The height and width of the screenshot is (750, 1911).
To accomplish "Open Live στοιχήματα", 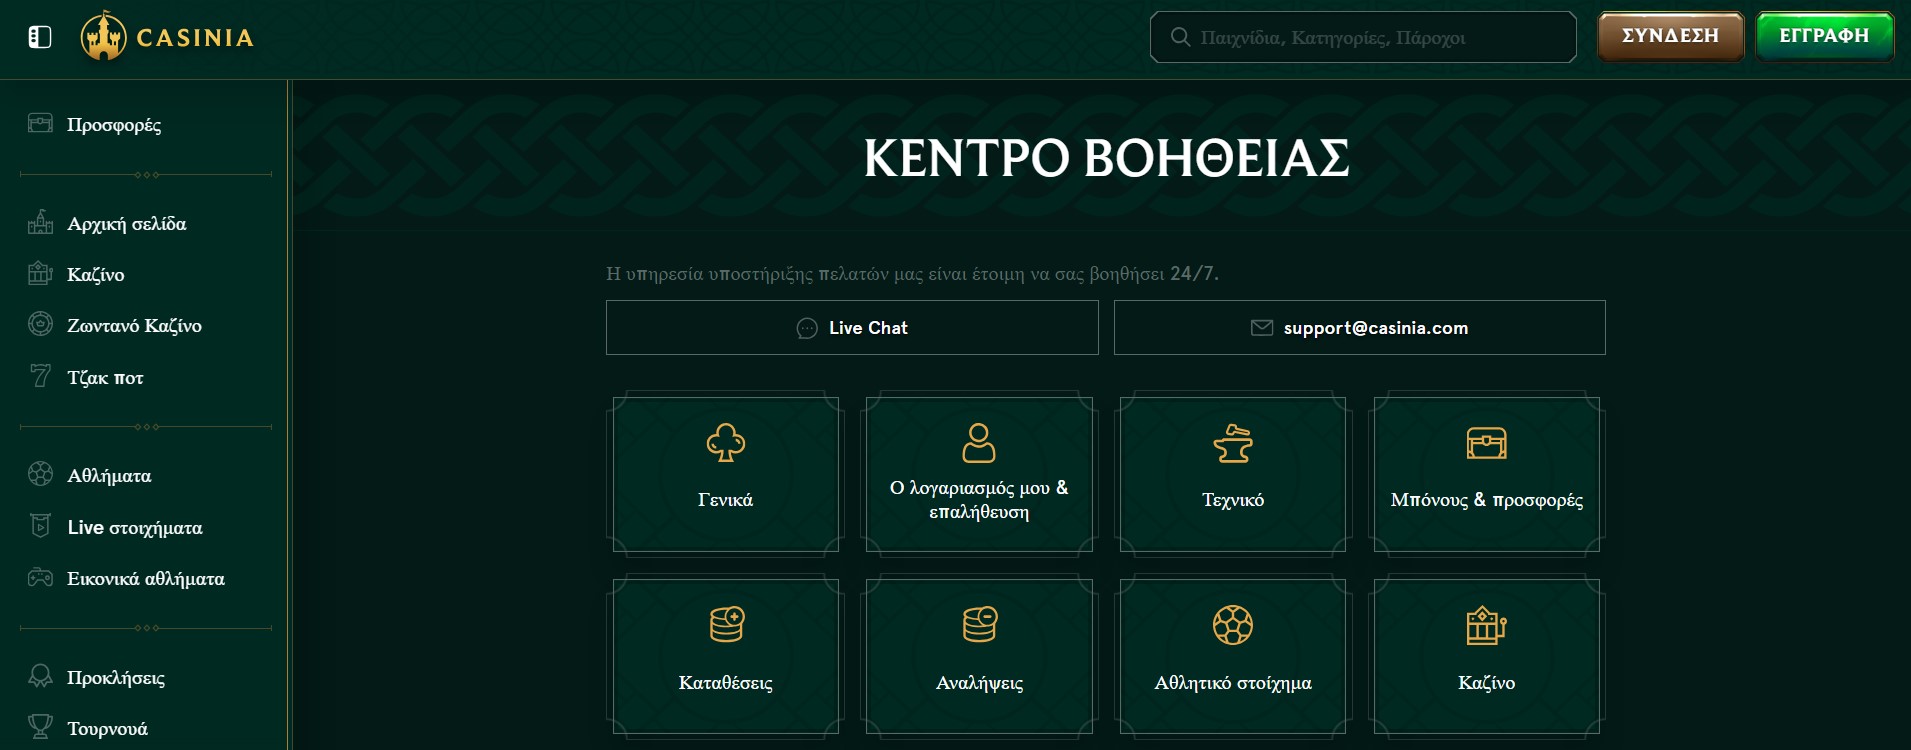I will (135, 528).
